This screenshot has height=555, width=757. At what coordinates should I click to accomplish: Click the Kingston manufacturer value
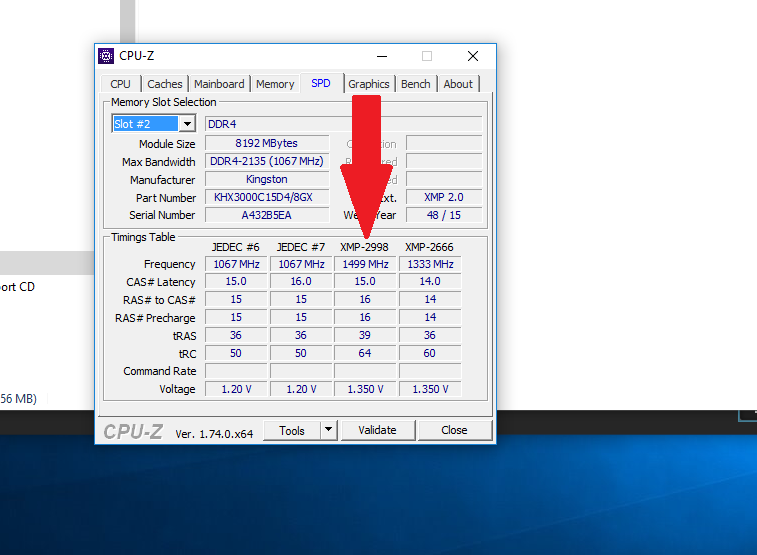click(x=267, y=179)
